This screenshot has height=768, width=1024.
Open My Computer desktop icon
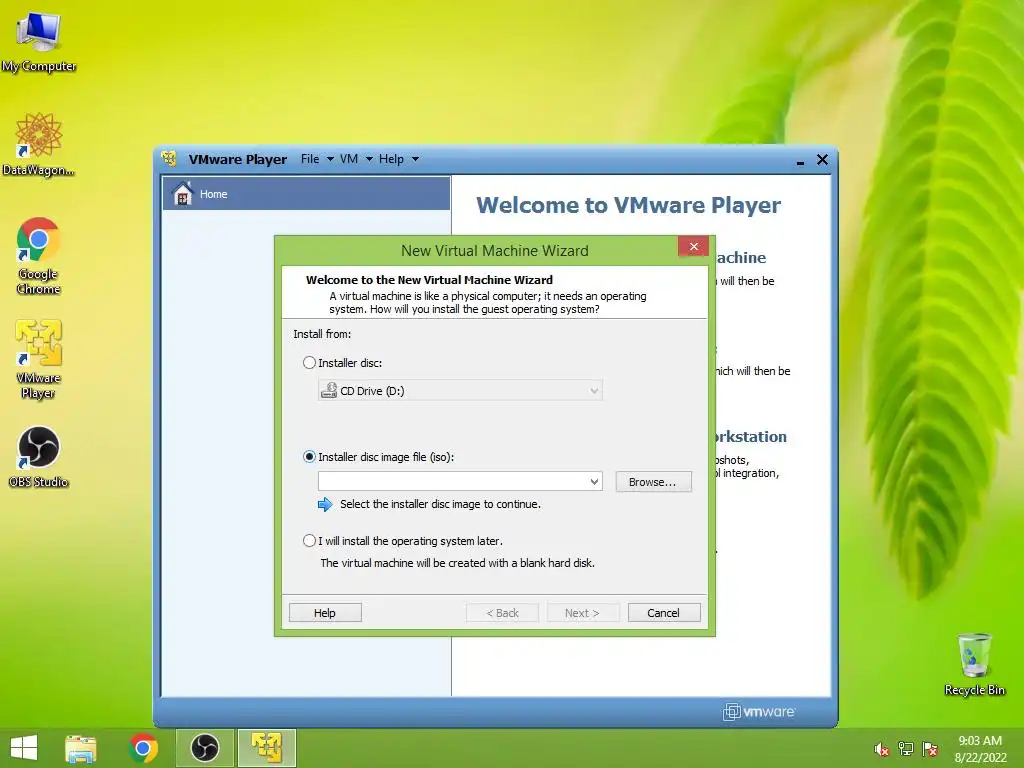(39, 41)
